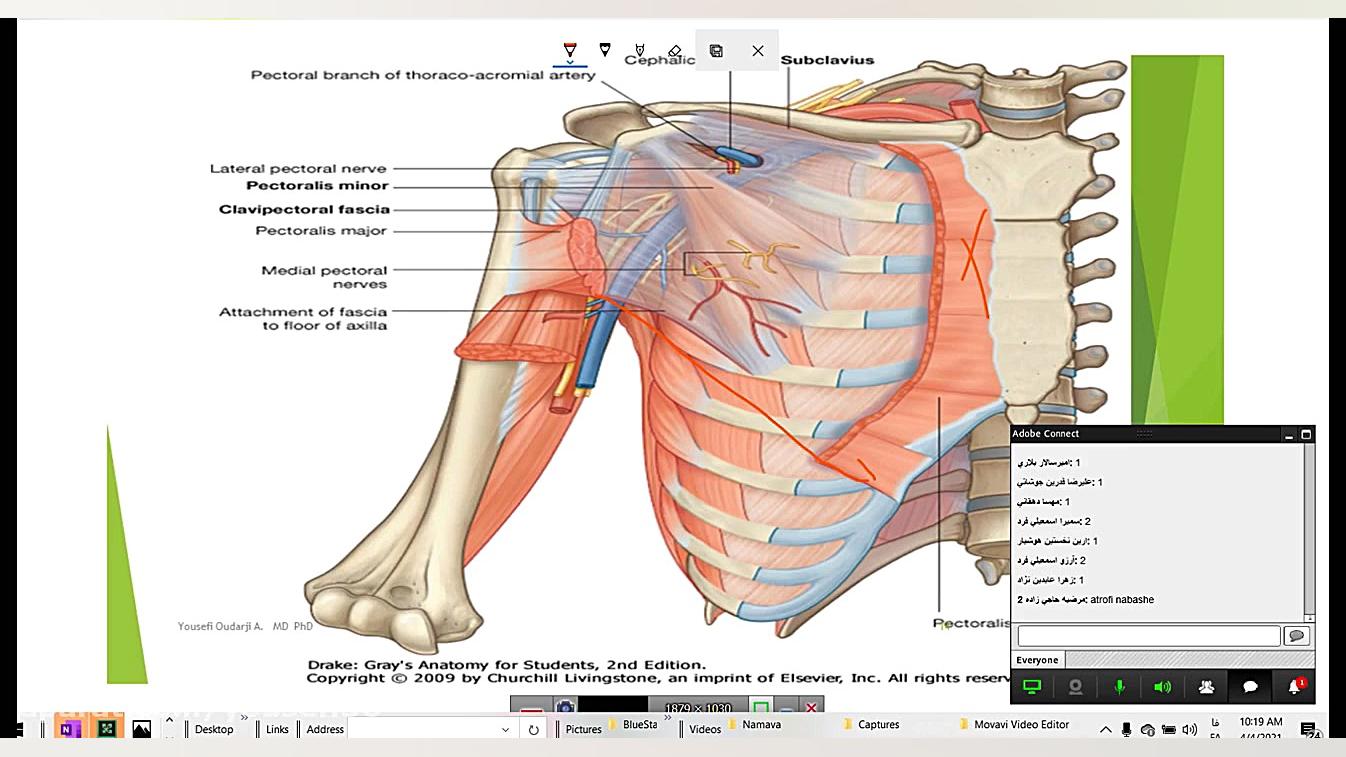Expand the Desktop toolbar double chevron
Screen dimensions: 1346x757
245,718
